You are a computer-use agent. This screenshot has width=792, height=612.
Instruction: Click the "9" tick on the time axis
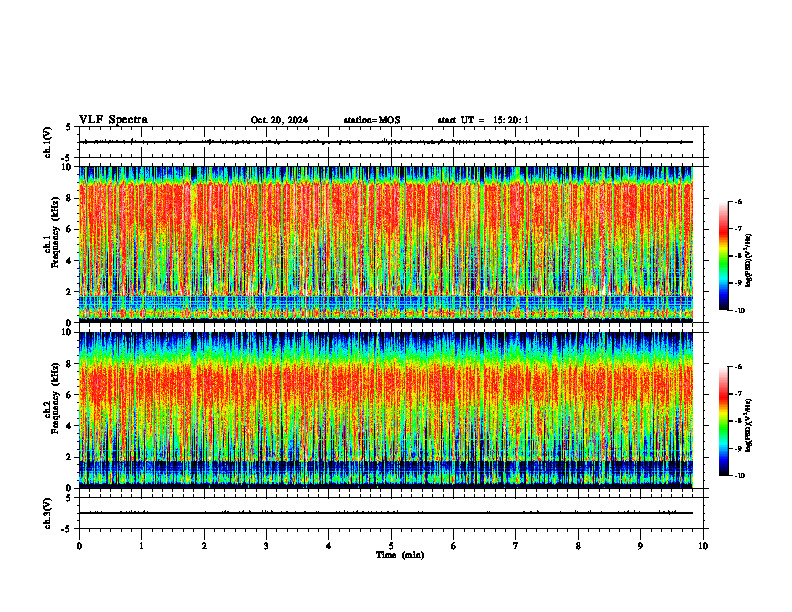tap(640, 546)
